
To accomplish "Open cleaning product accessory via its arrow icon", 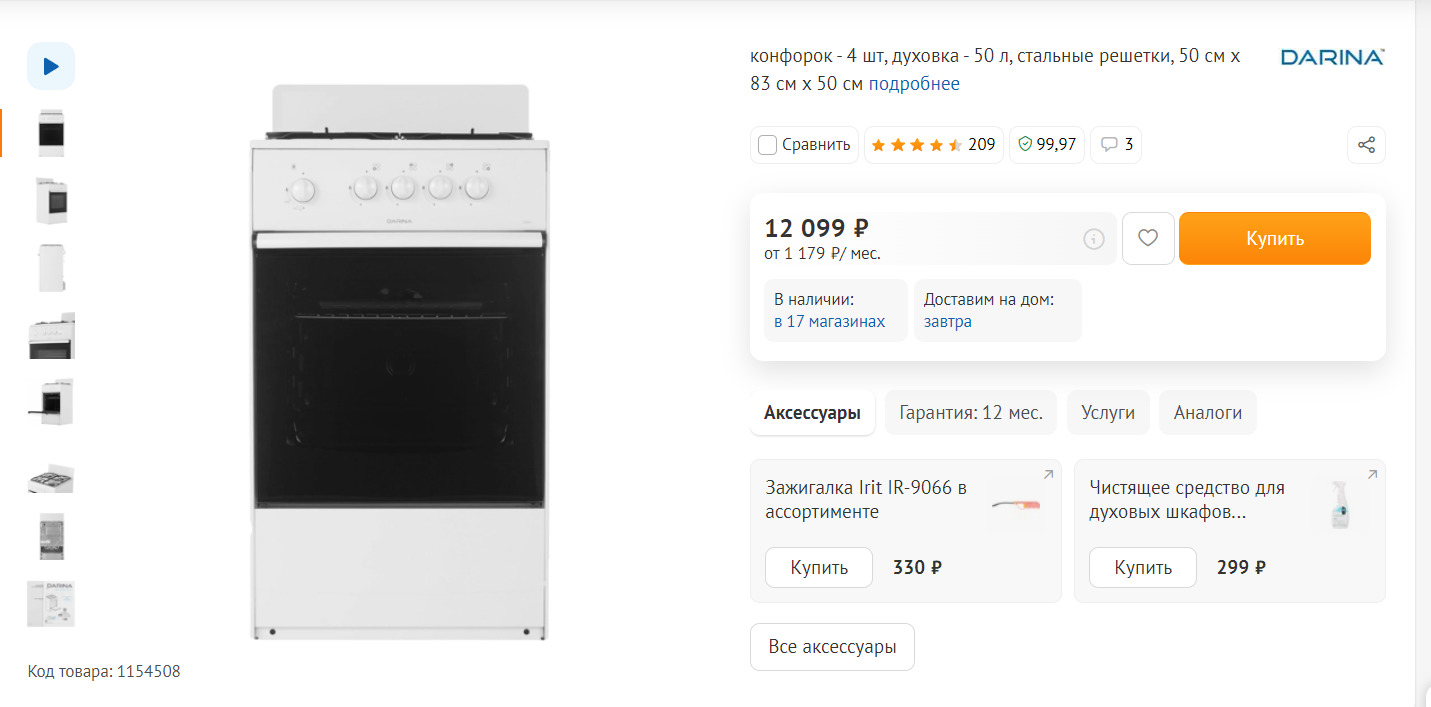I will tap(1372, 474).
